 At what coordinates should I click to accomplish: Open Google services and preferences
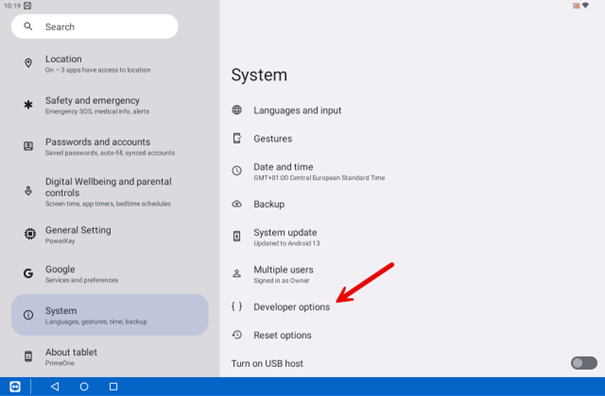110,274
